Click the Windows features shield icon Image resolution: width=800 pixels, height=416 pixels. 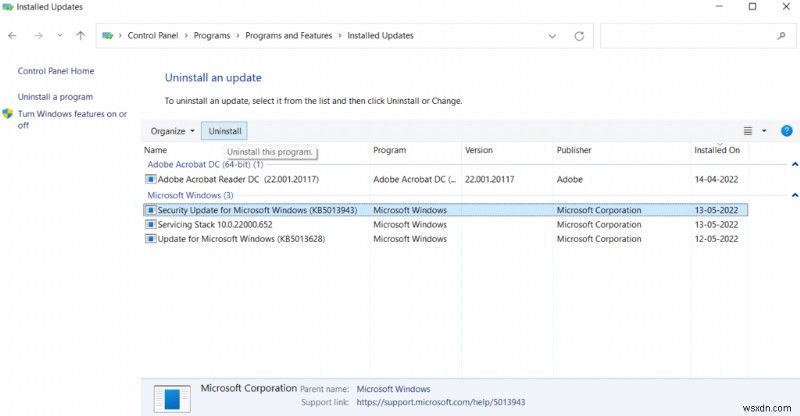point(8,115)
